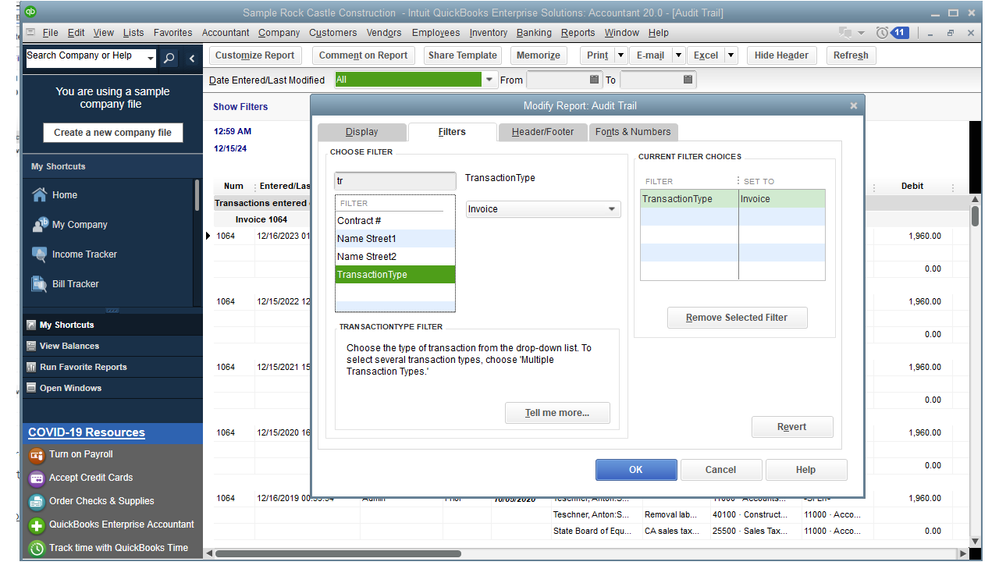Click Hide Header button
This screenshot has width=999, height=562.
coord(782,55)
